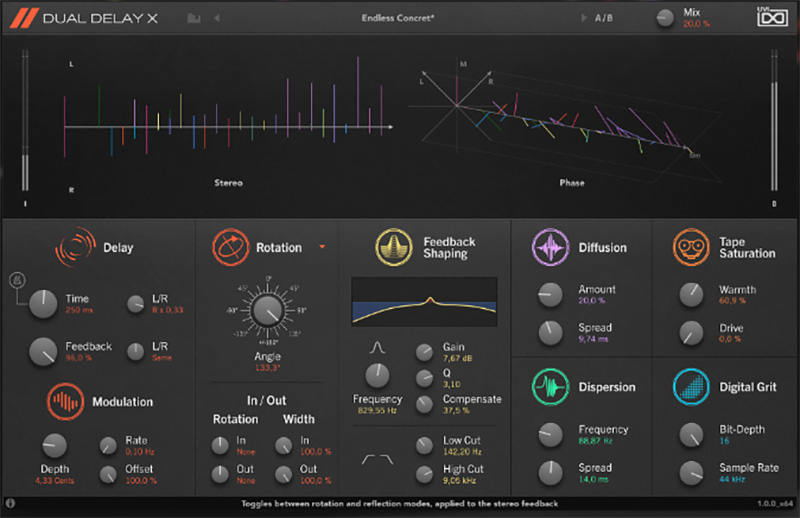Go to the next preset arrow
The height and width of the screenshot is (518, 800).
point(584,18)
